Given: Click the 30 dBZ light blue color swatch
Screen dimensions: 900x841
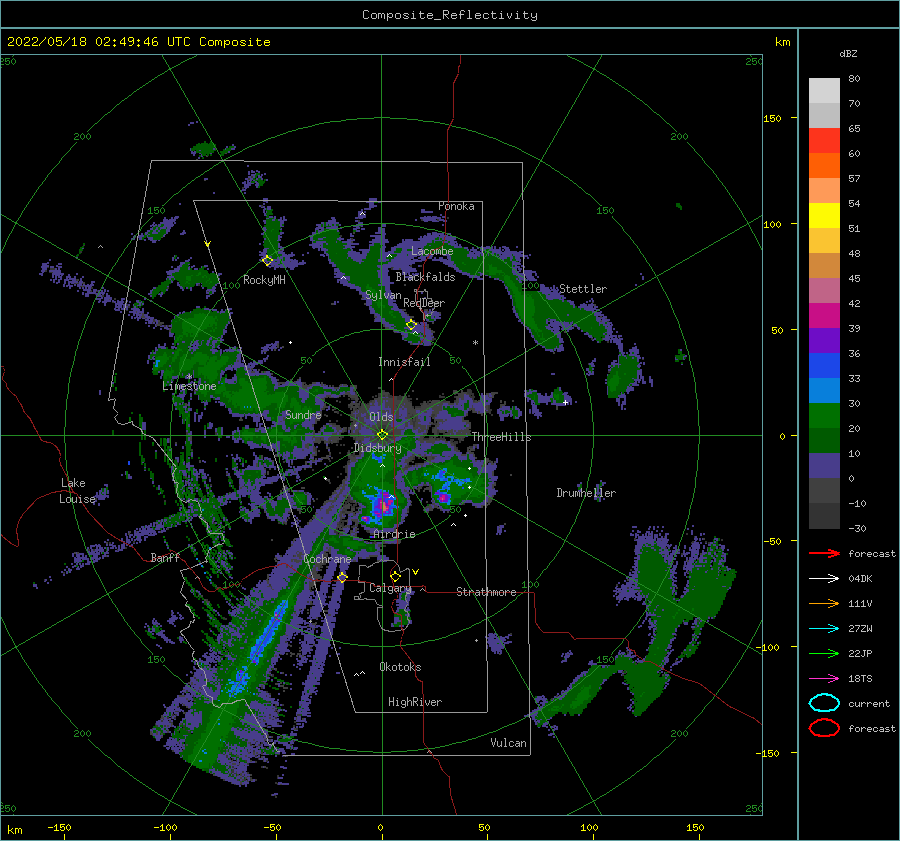Looking at the screenshot, I should click(824, 390).
